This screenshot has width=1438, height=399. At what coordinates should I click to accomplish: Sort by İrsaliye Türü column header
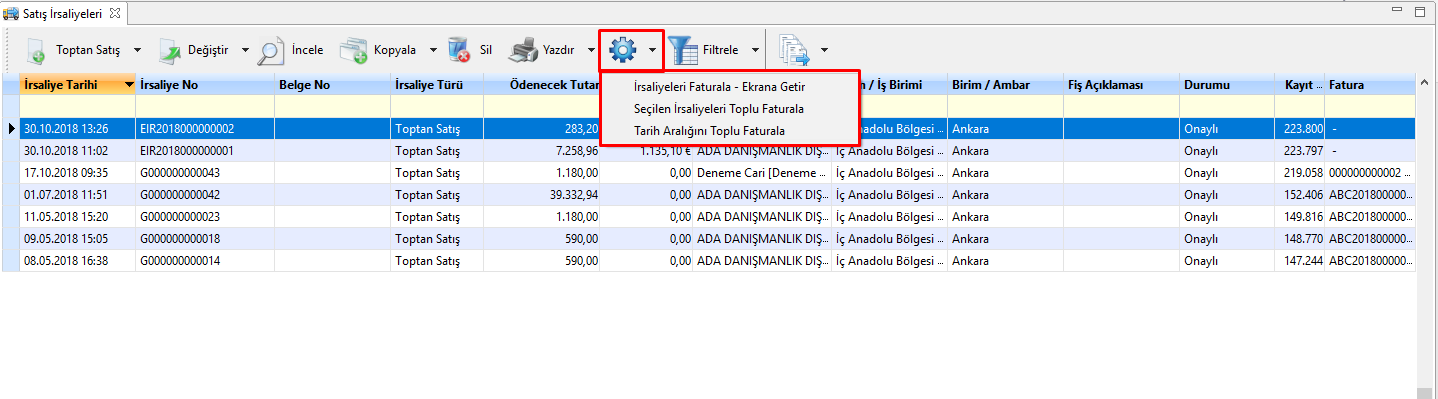(437, 86)
